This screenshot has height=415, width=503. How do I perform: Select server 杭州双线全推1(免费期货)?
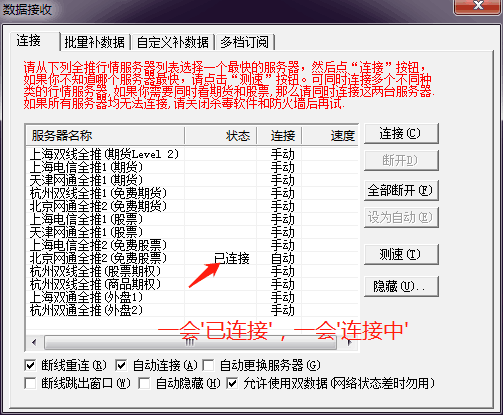98,193
